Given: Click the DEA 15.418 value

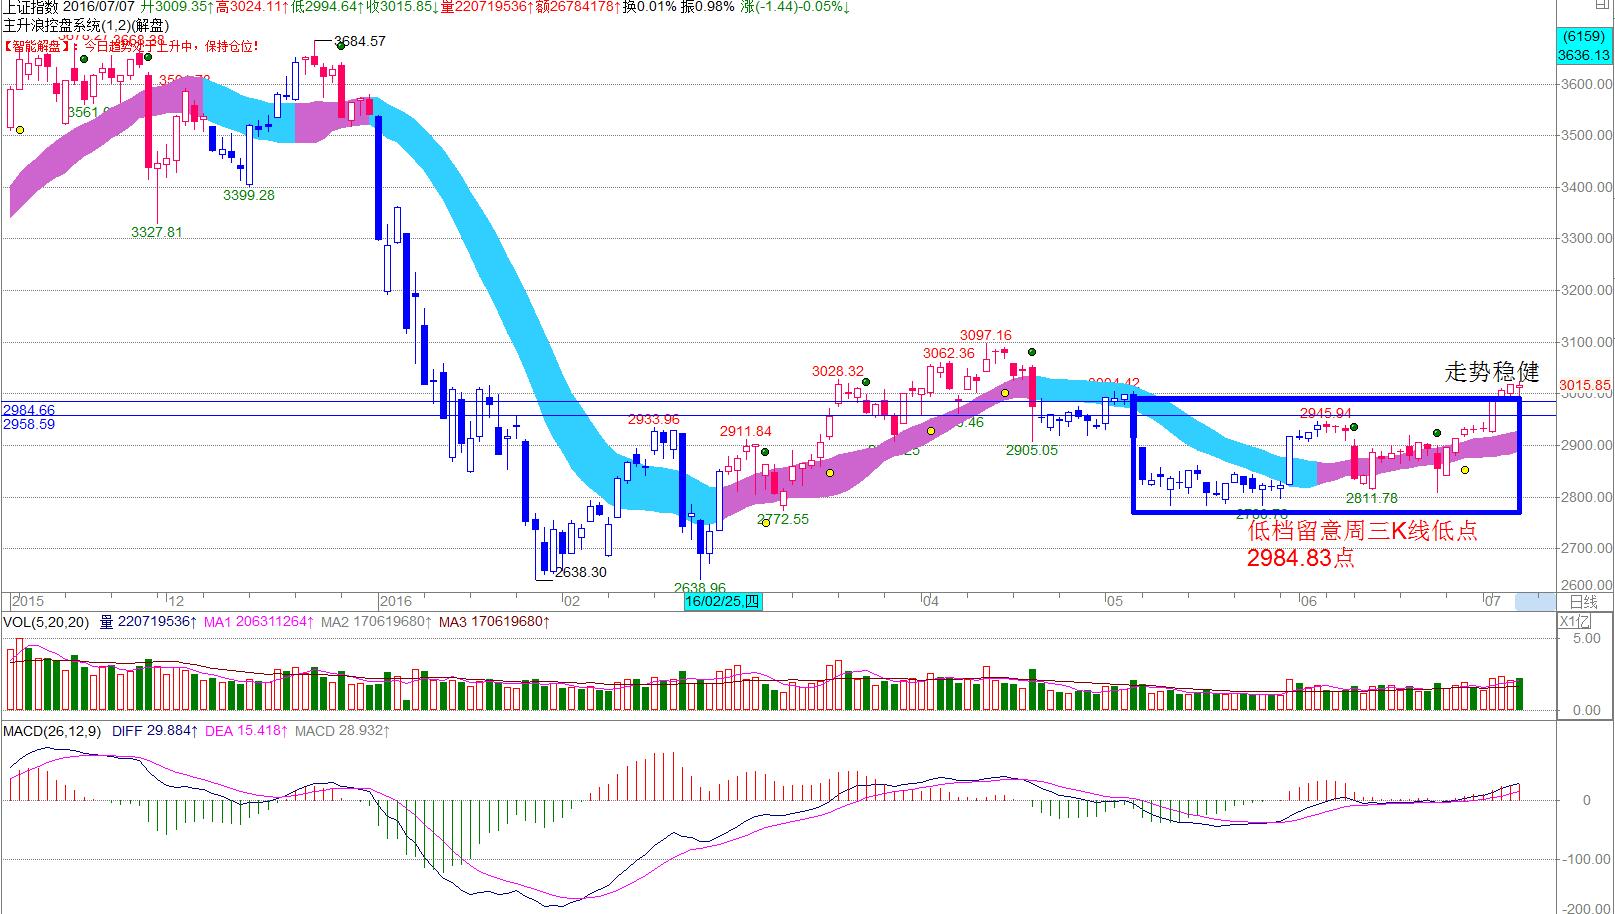Looking at the screenshot, I should 247,731.
